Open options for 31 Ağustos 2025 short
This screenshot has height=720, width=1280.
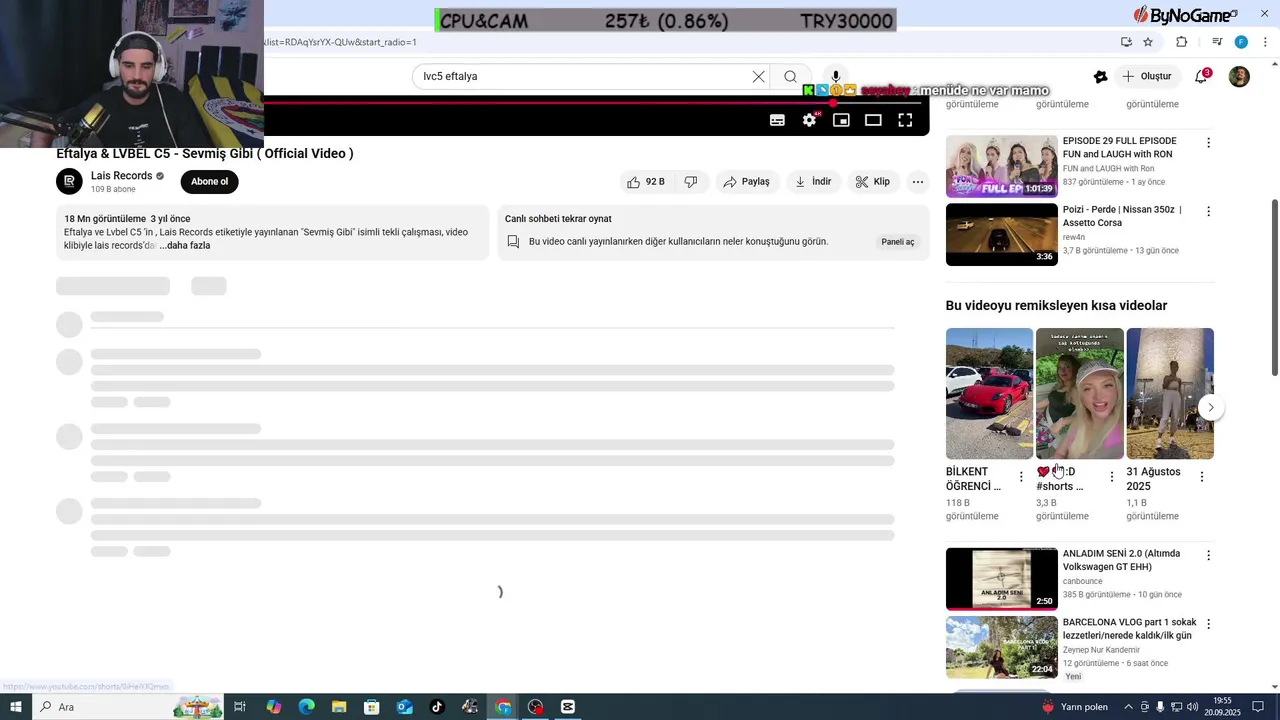point(1201,477)
